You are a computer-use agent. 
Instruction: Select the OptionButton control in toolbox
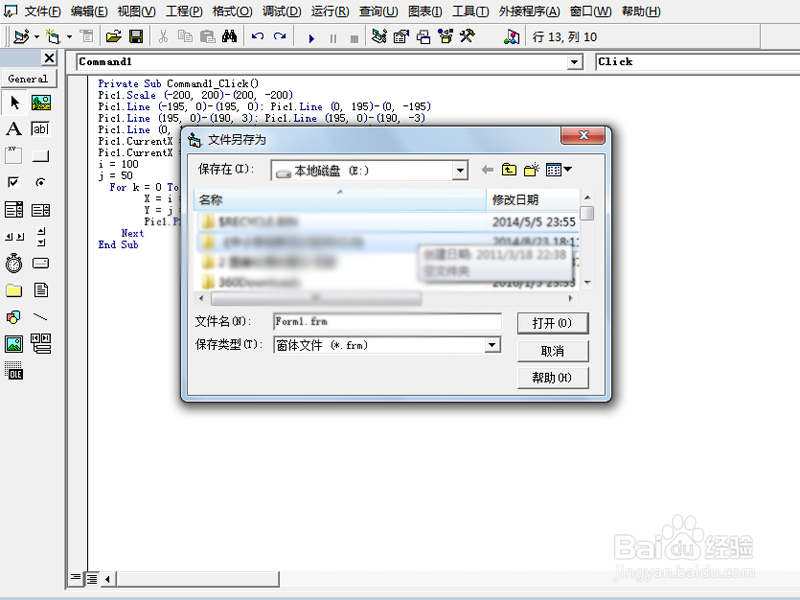40,182
